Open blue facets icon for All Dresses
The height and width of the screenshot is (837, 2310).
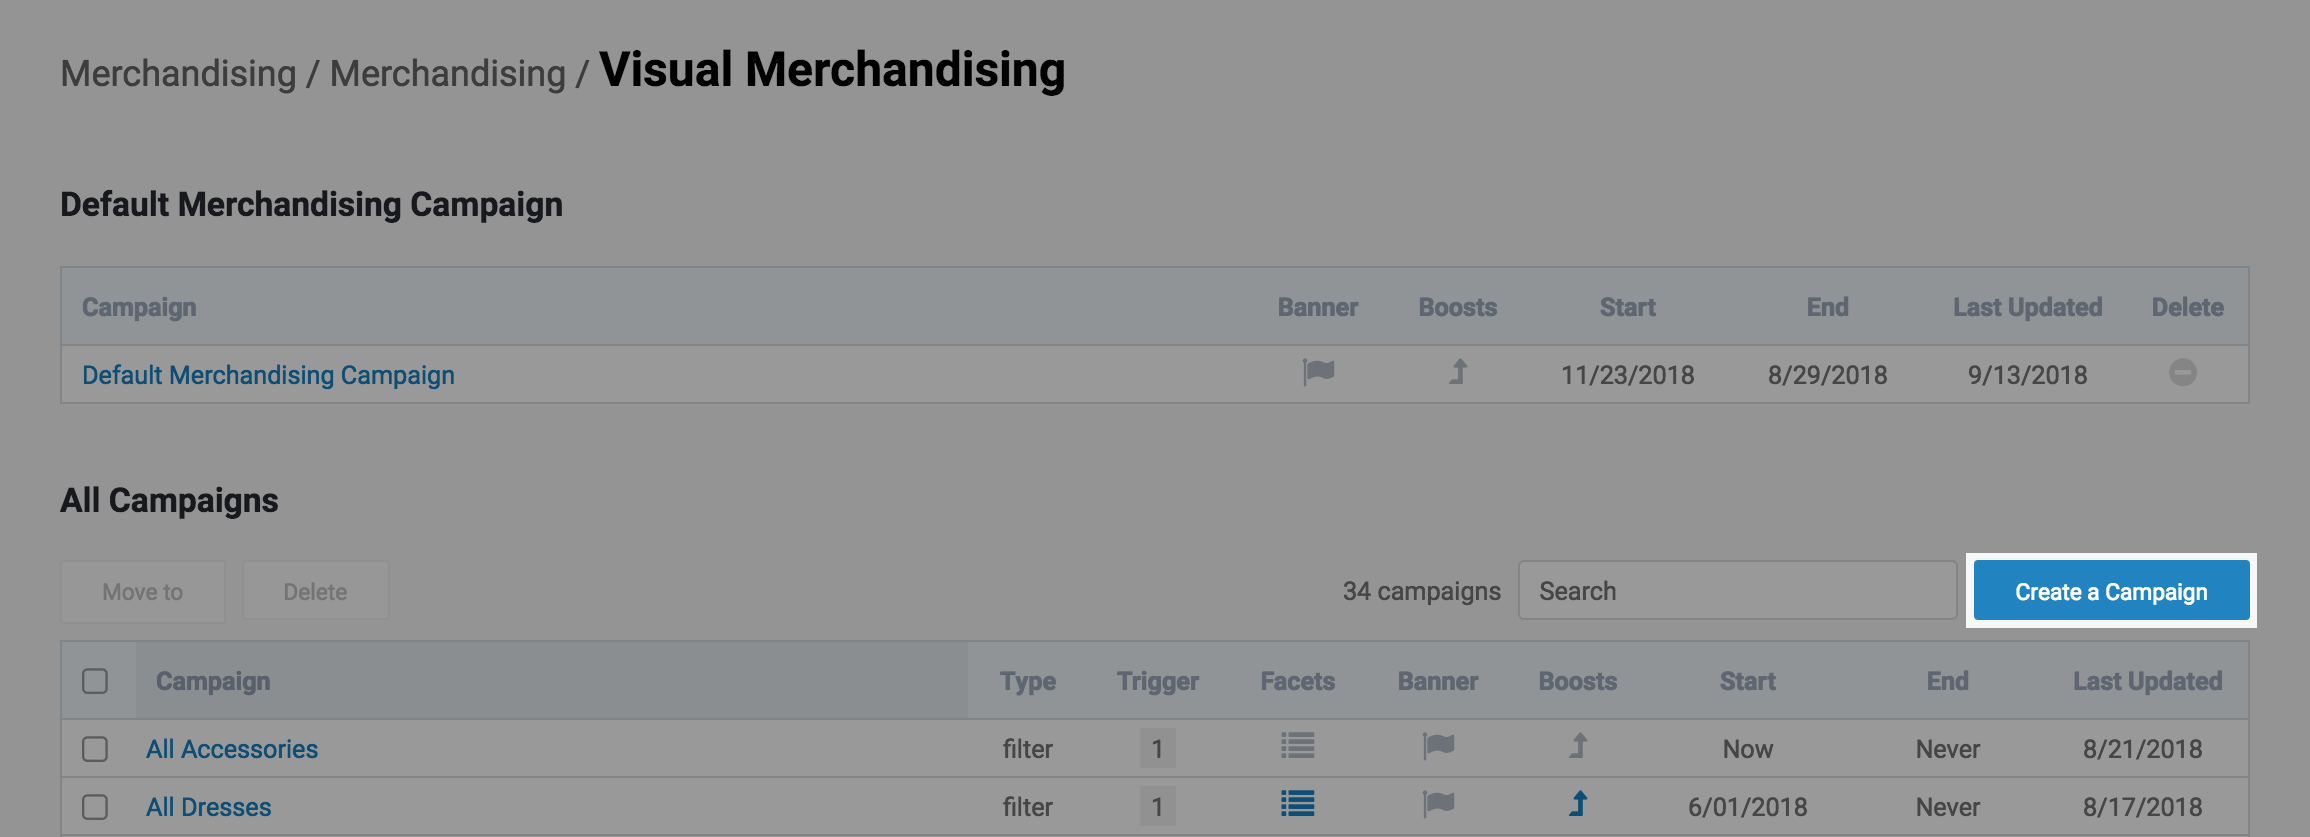click(1297, 804)
